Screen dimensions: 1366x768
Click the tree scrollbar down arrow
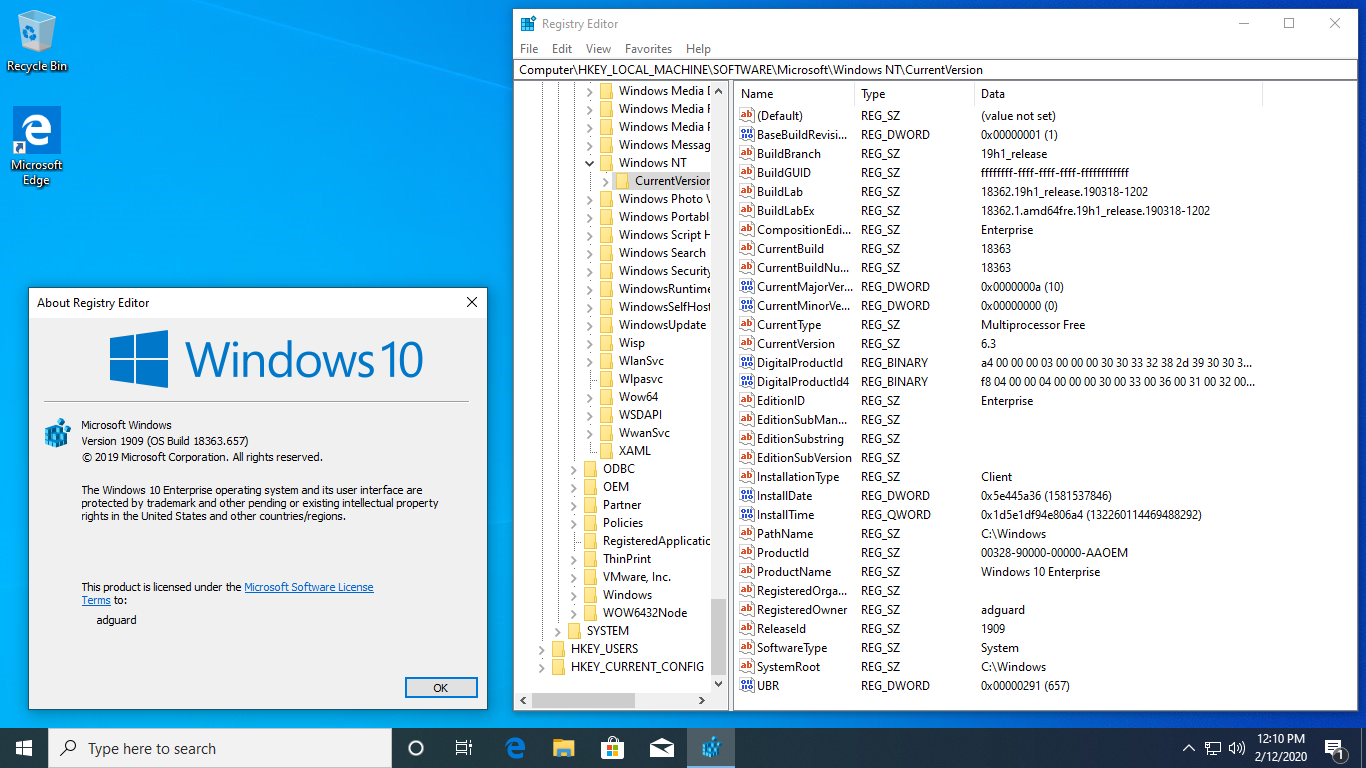pos(718,684)
